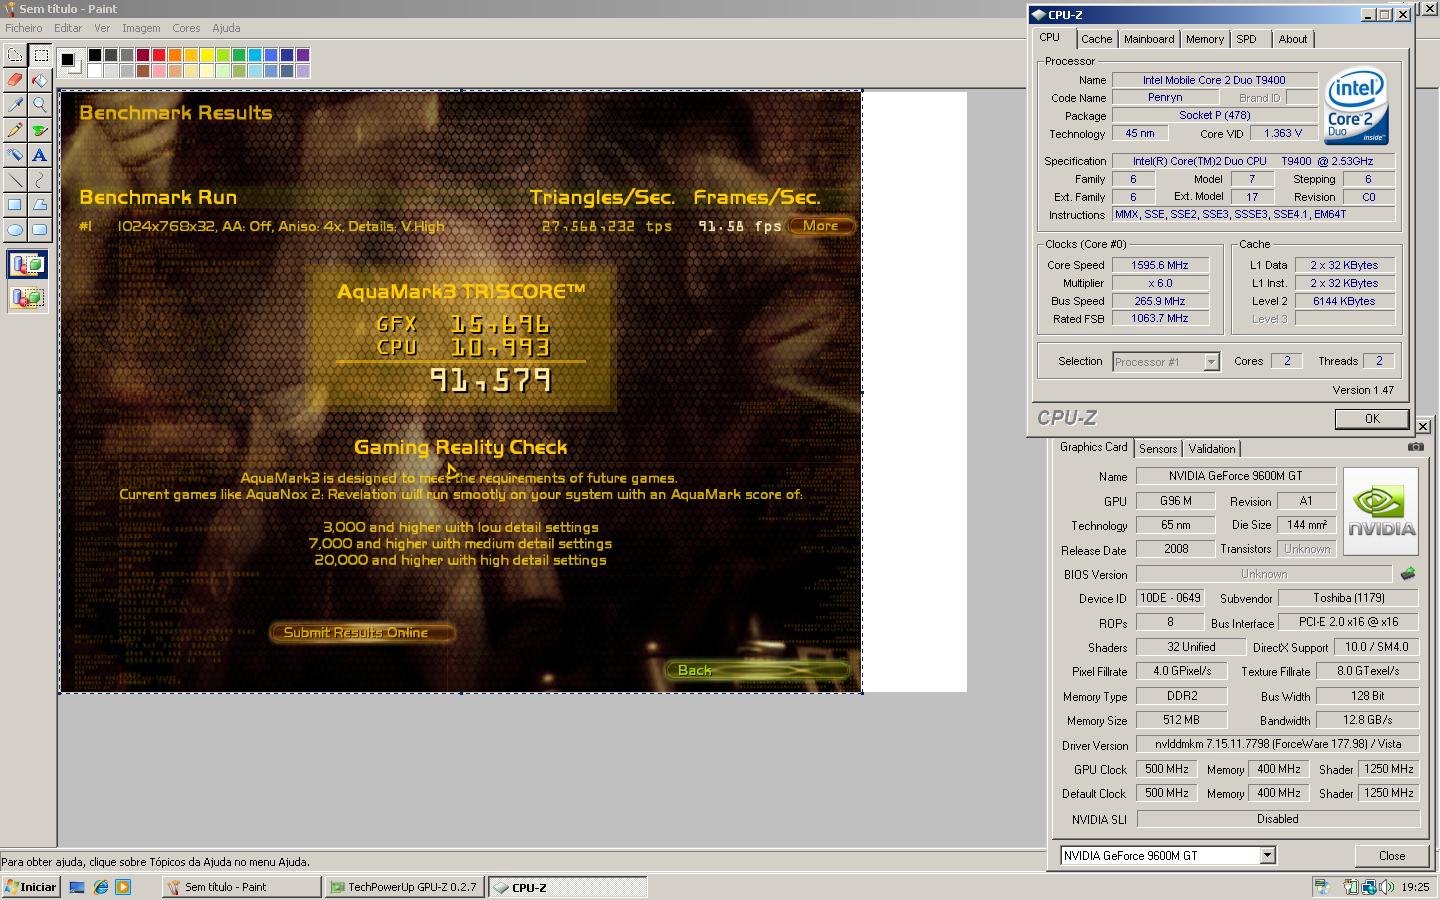Image resolution: width=1440 pixels, height=900 pixels.
Task: Switch to the About tab in CPU-Z
Action: 1292,39
